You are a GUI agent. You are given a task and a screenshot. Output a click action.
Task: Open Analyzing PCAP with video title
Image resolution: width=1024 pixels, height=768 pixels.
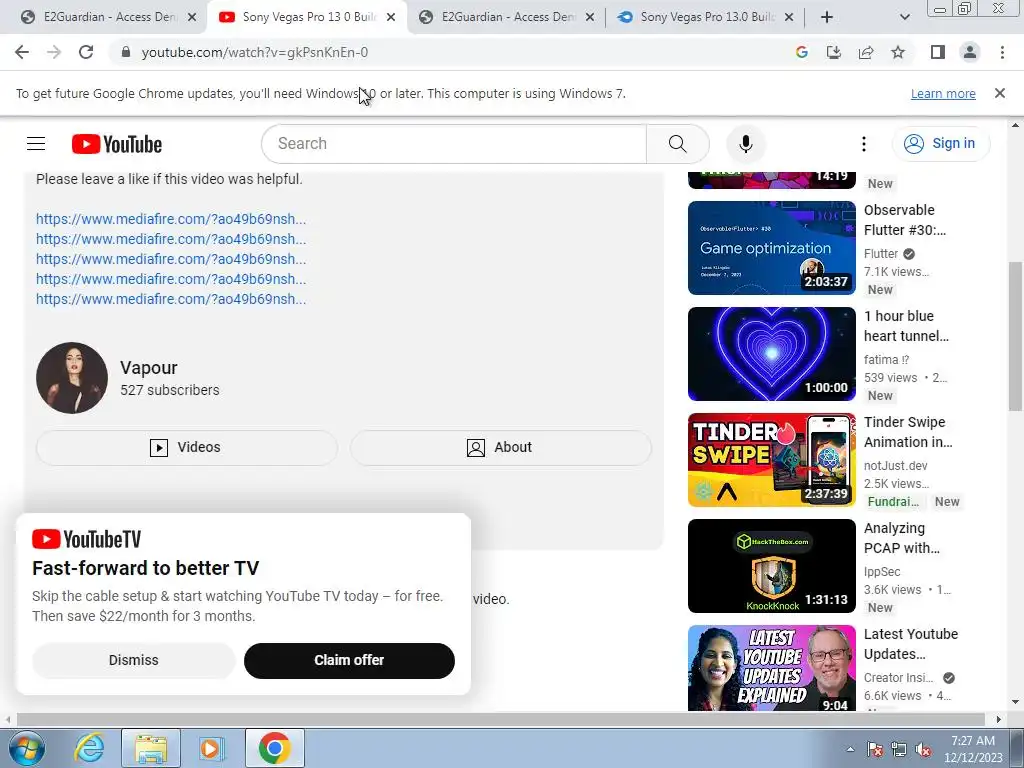click(902, 538)
